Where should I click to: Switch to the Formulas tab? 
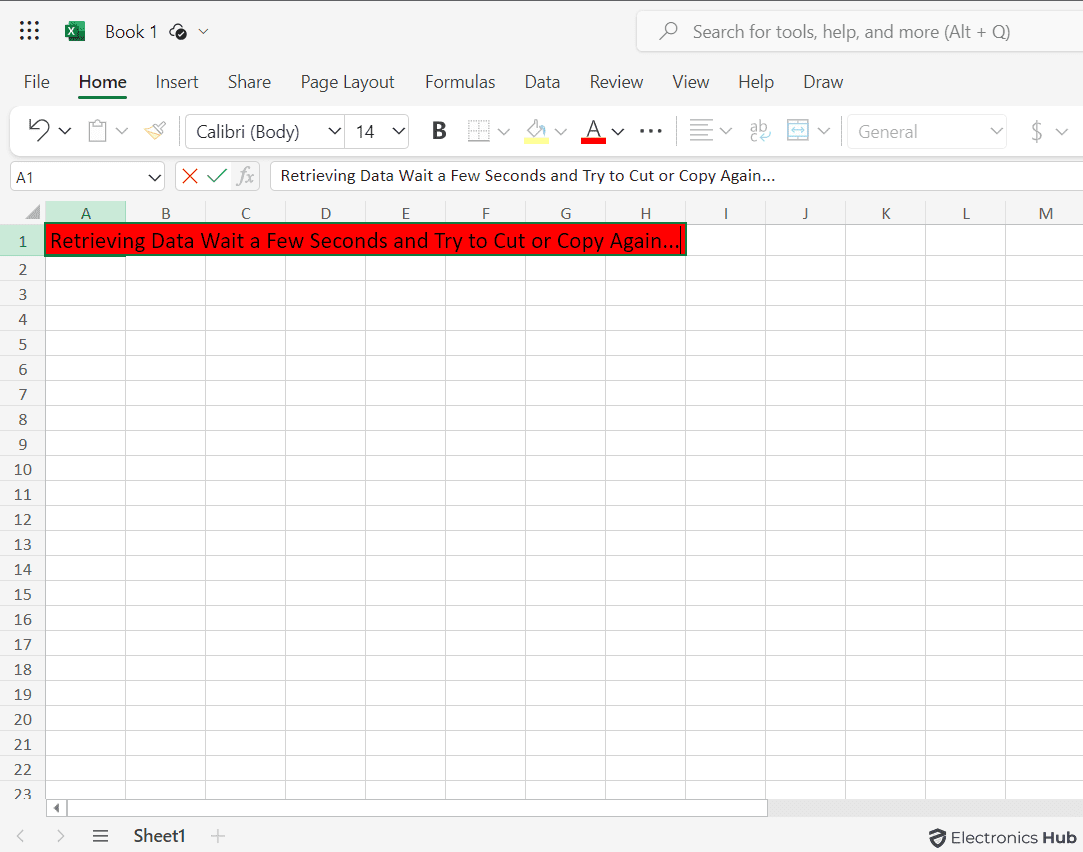coord(460,82)
